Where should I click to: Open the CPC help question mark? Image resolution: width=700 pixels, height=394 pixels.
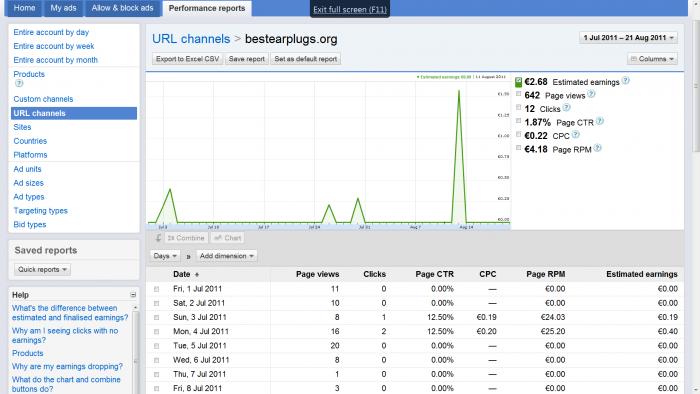(575, 134)
